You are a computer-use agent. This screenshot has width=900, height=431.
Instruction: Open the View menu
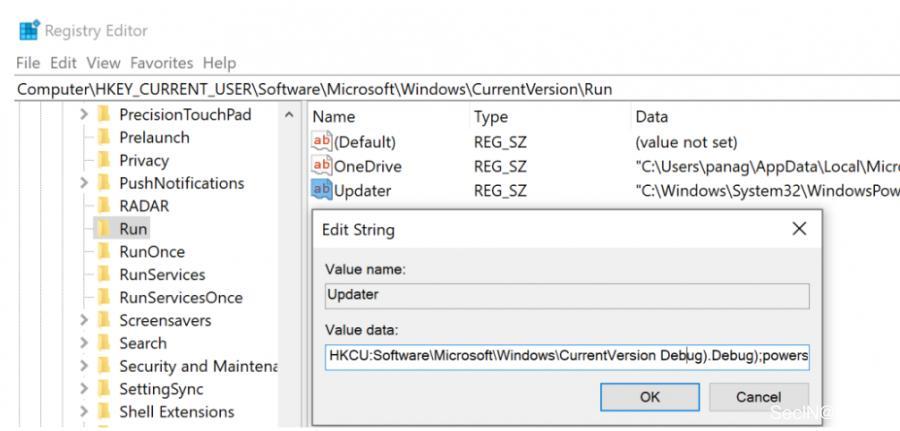[103, 63]
